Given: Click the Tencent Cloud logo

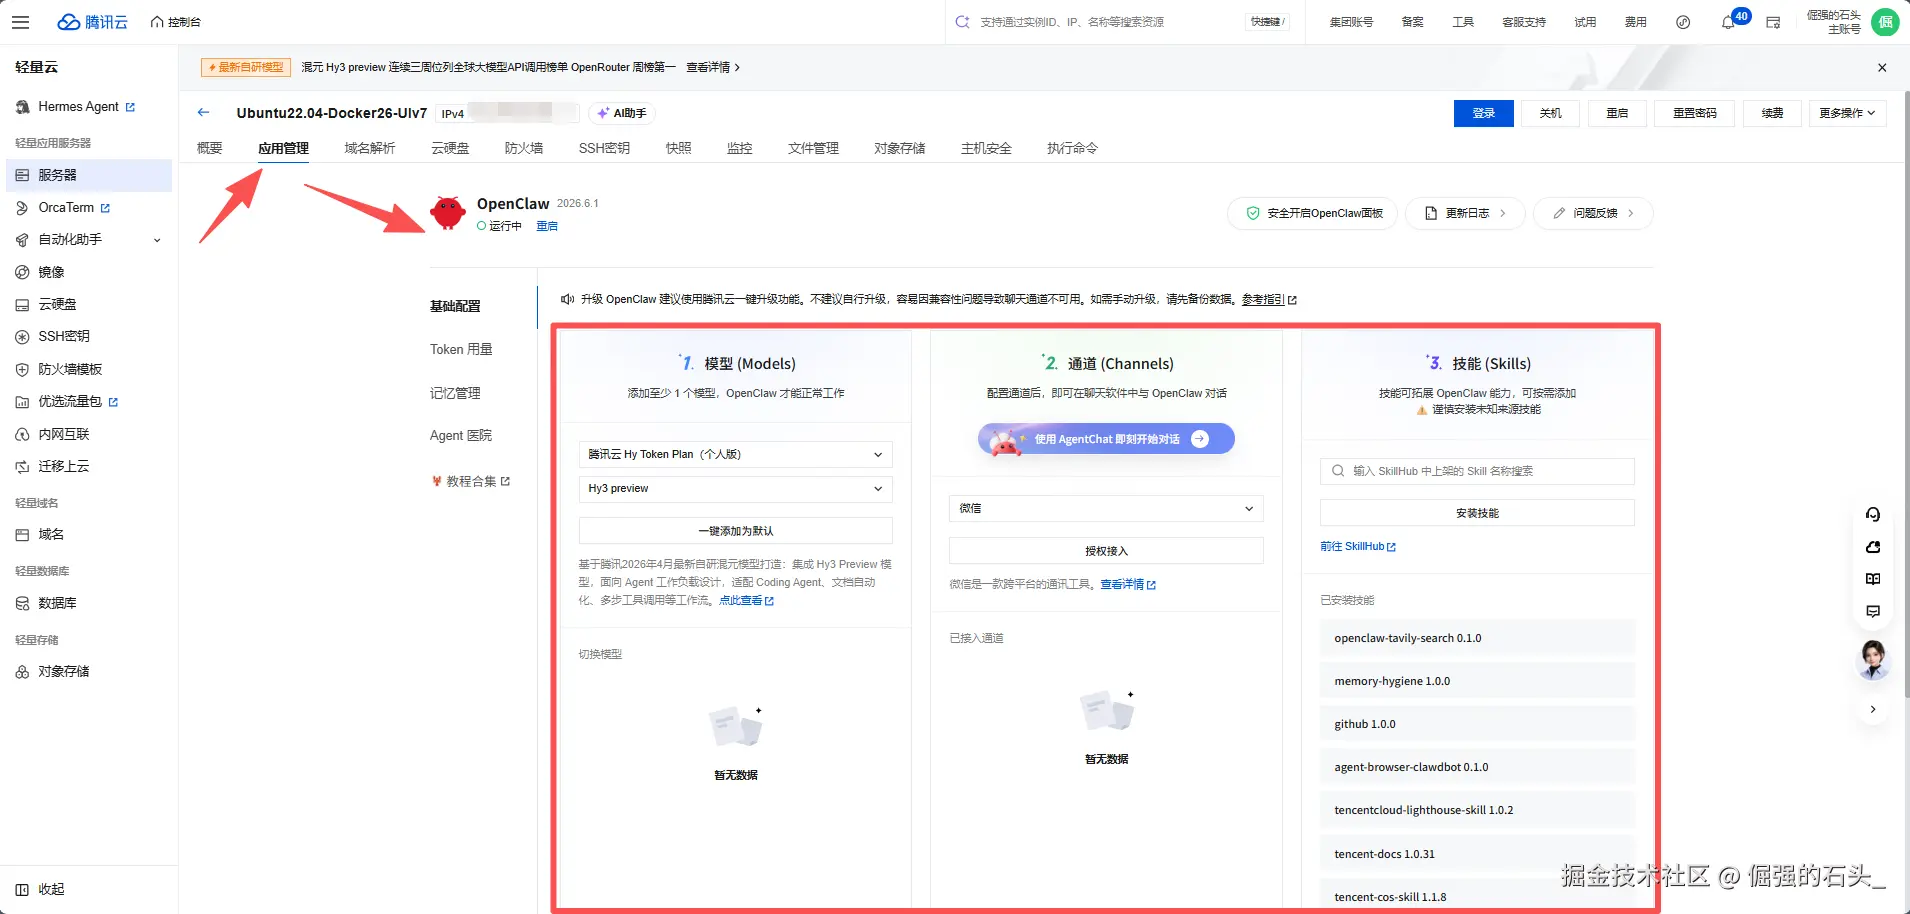Looking at the screenshot, I should [x=93, y=22].
